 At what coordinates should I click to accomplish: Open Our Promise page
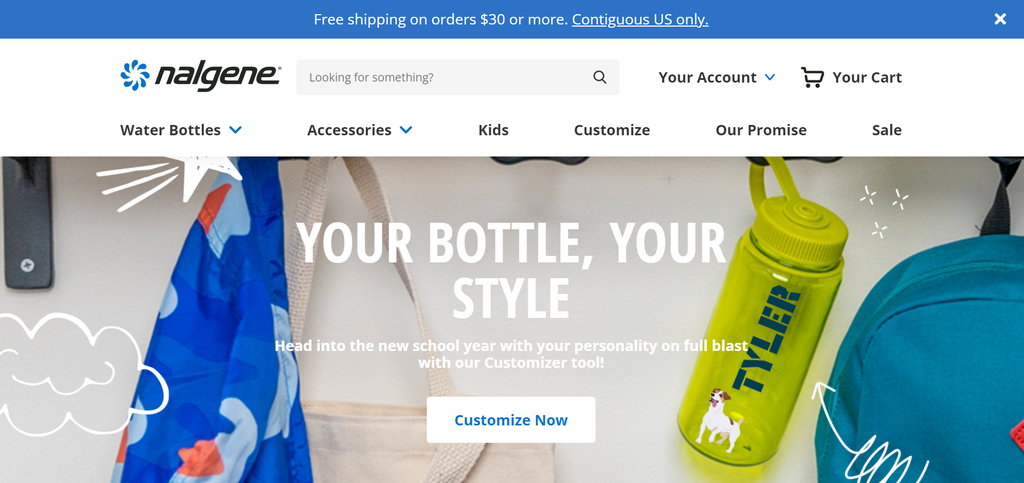761,130
